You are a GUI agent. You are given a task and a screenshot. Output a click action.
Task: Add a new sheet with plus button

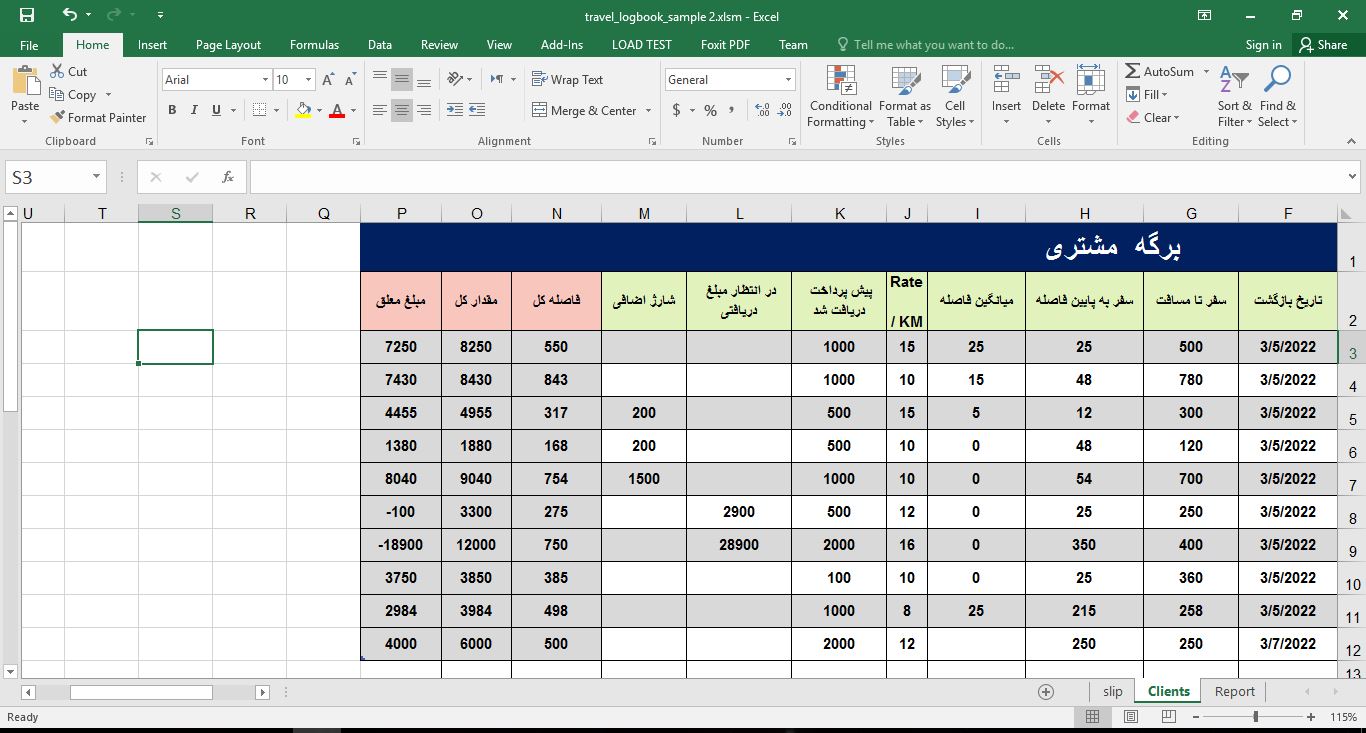click(1046, 691)
